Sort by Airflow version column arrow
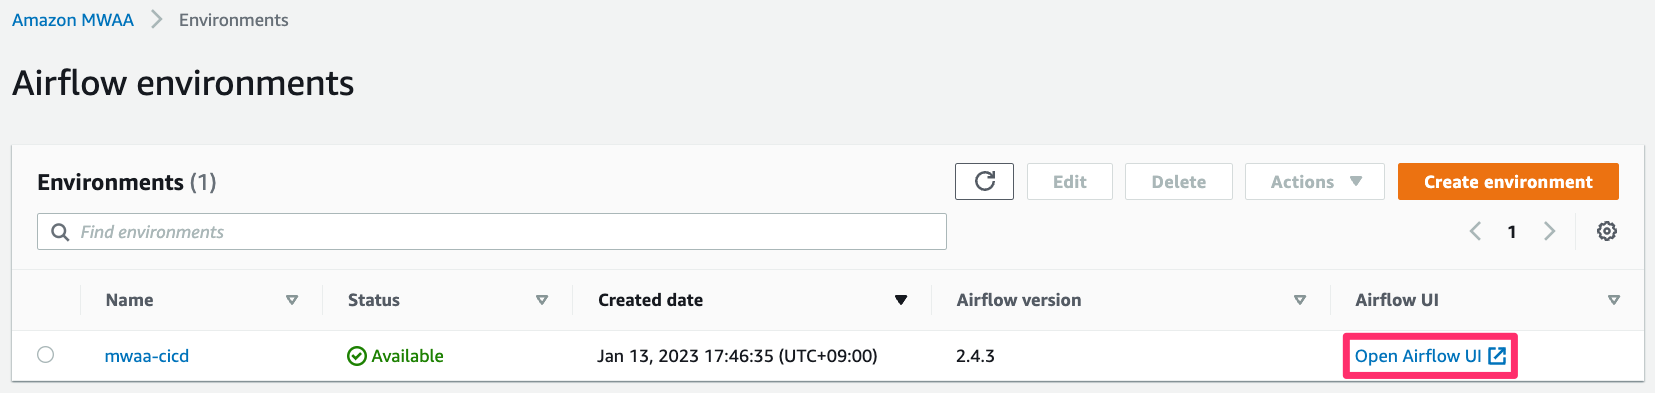Viewport: 1655px width, 393px height. 1300,300
